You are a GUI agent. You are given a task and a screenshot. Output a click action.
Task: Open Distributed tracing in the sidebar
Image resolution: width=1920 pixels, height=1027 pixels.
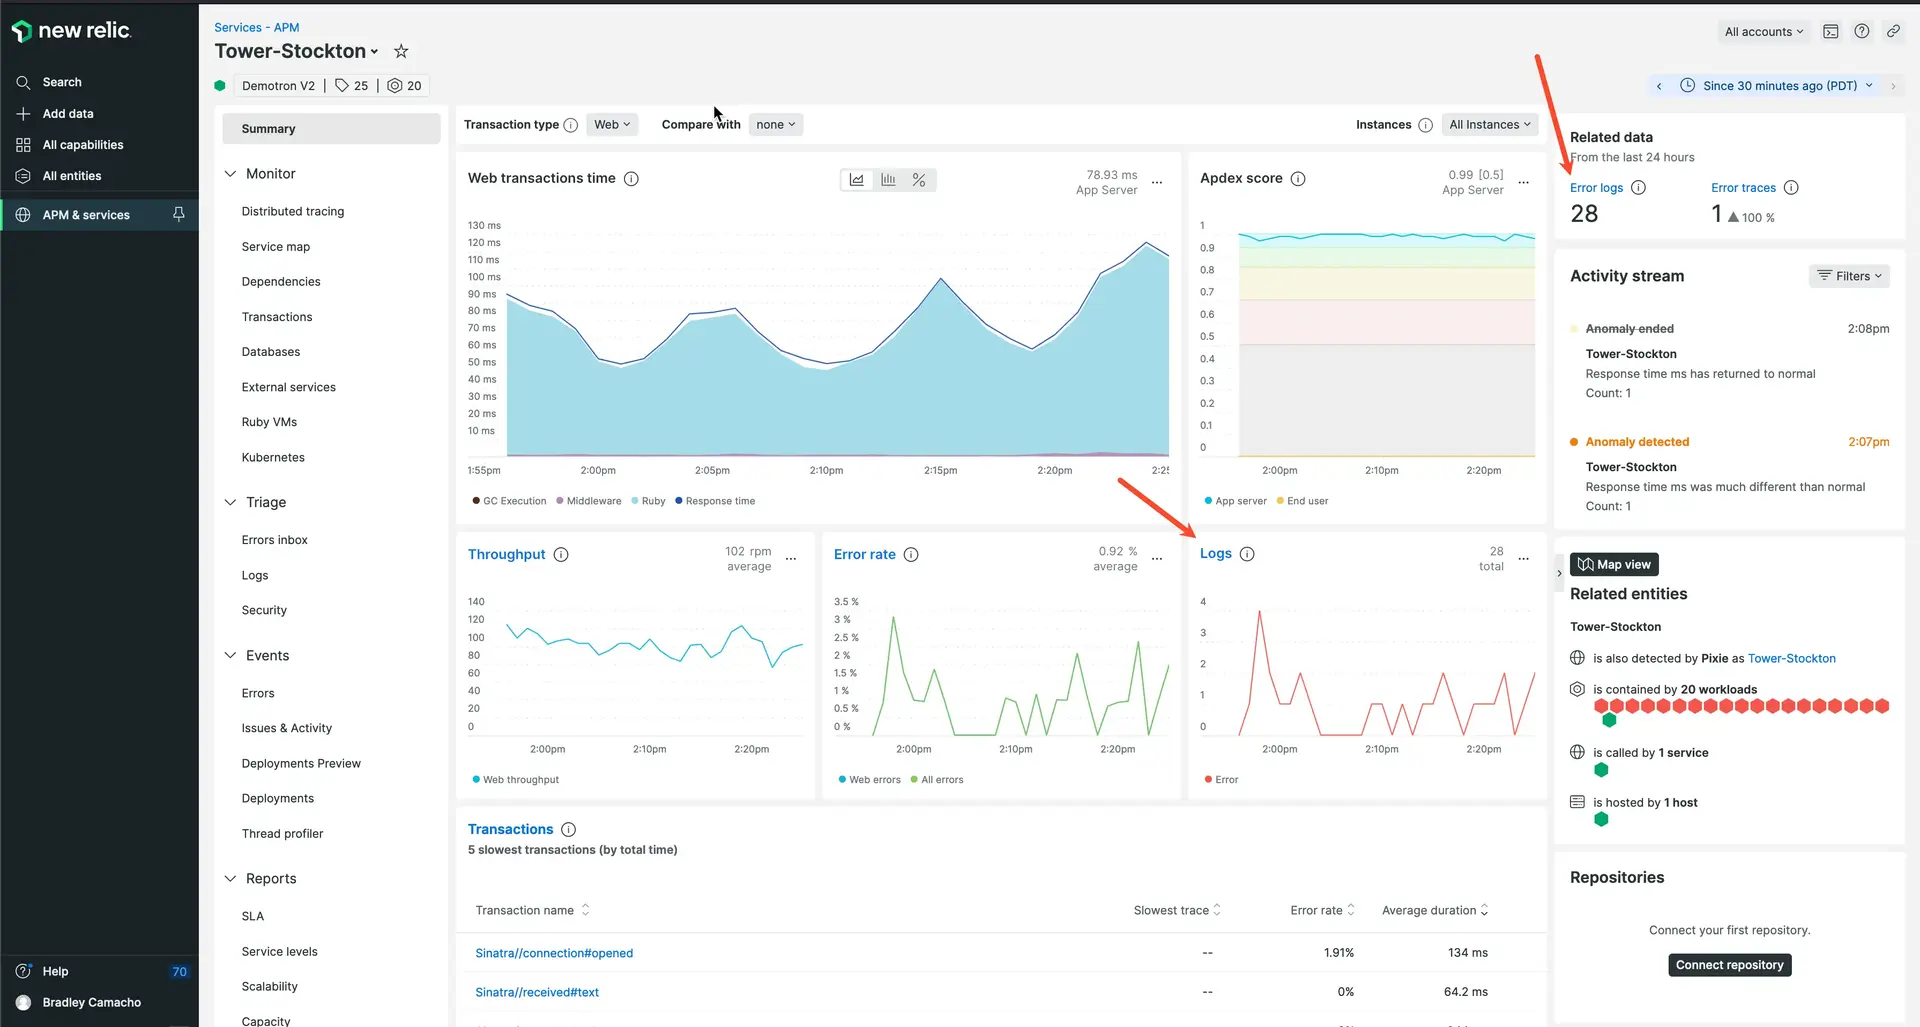(293, 211)
